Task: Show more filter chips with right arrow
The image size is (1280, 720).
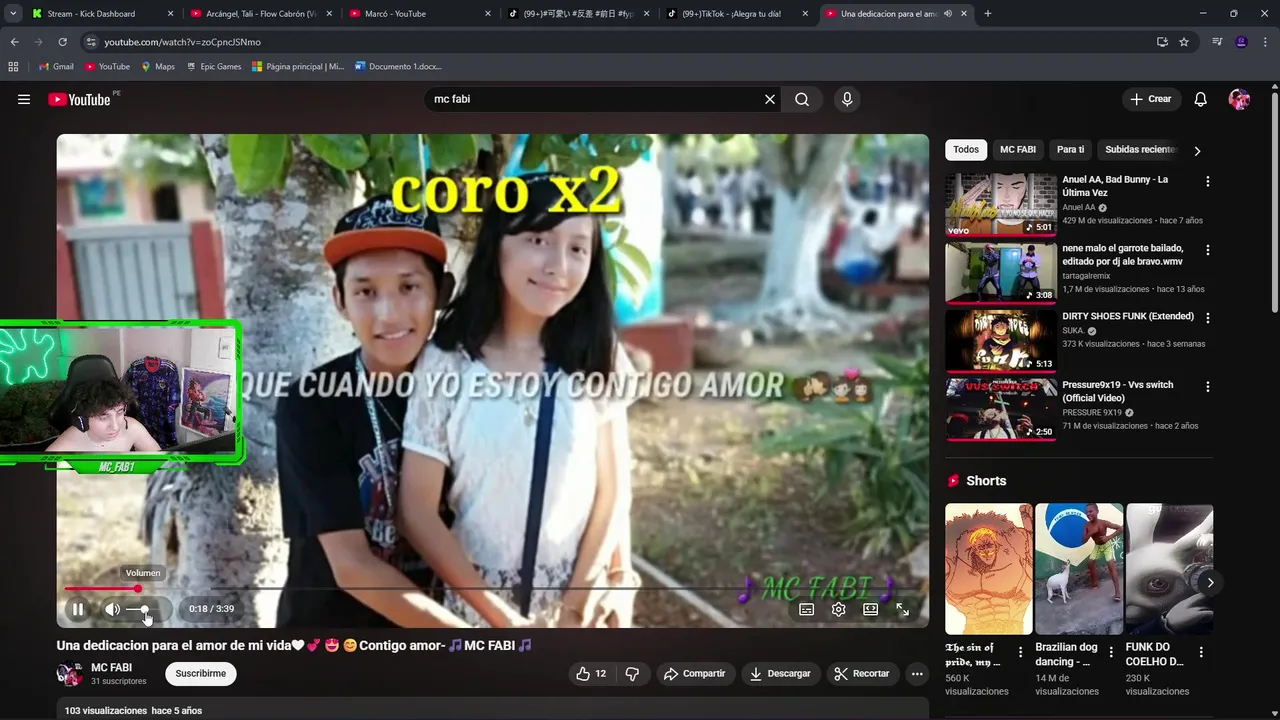Action: click(x=1197, y=151)
